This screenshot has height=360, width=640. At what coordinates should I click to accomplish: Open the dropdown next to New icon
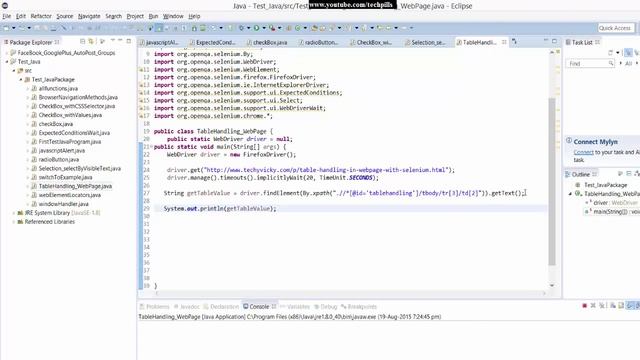coord(13,28)
